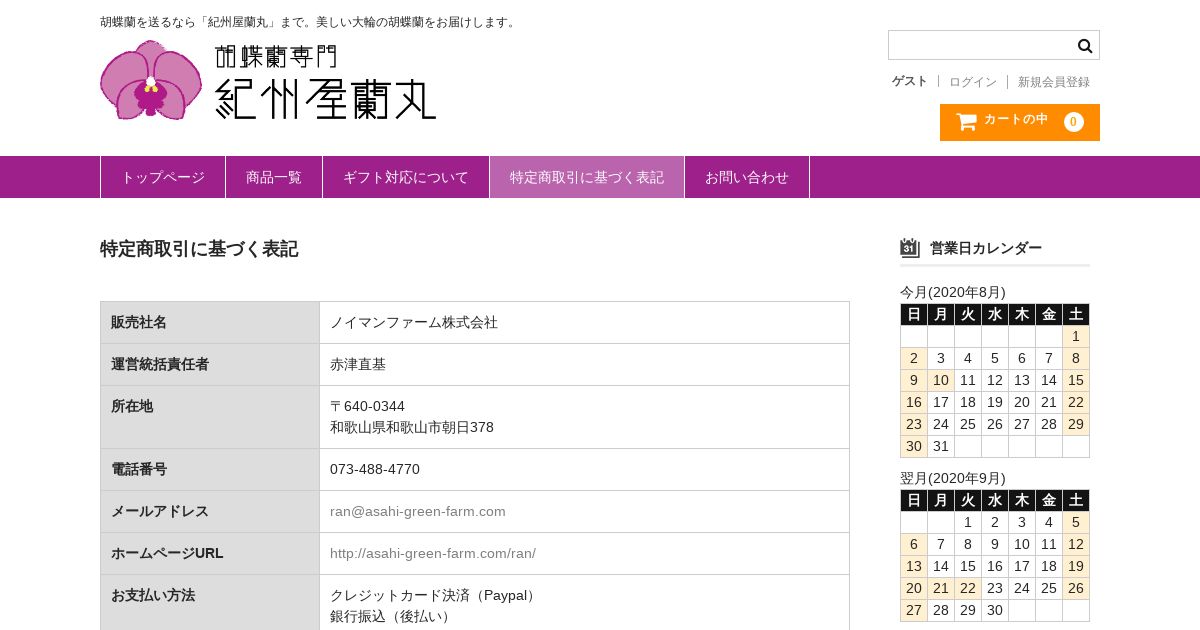
Task: Click the postal code 〒640-0344
Action: click(x=367, y=406)
